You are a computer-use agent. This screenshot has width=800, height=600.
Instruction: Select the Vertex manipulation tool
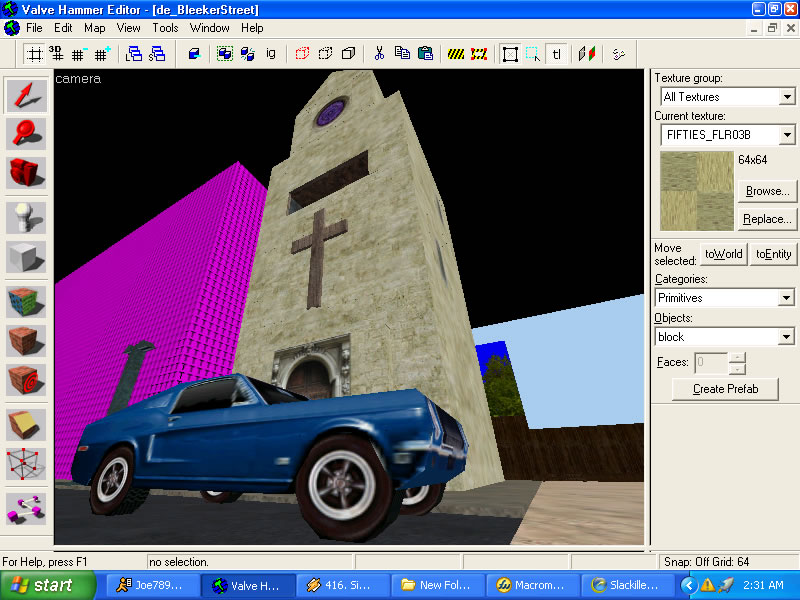click(25, 463)
